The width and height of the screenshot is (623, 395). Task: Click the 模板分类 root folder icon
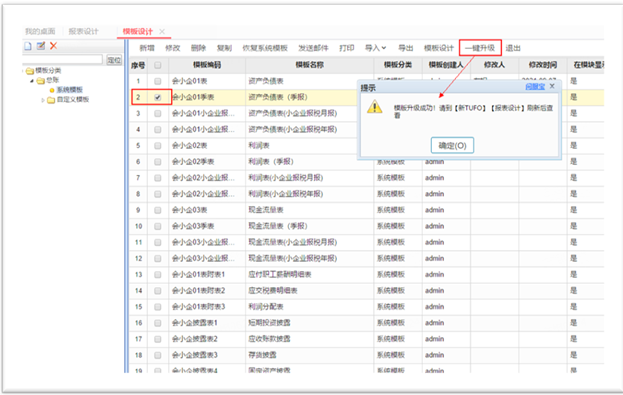(30, 71)
